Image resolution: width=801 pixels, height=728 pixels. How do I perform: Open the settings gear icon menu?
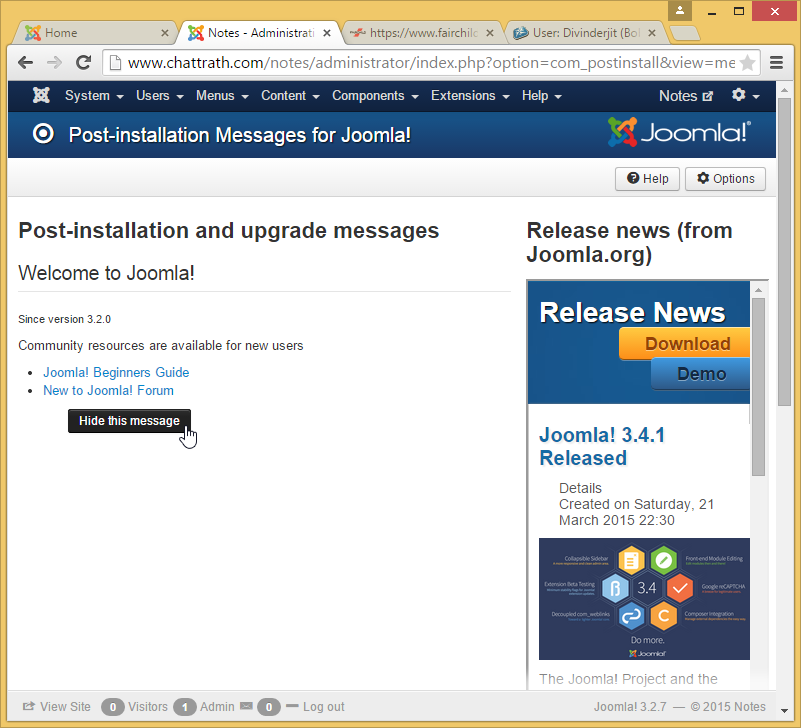coord(745,96)
